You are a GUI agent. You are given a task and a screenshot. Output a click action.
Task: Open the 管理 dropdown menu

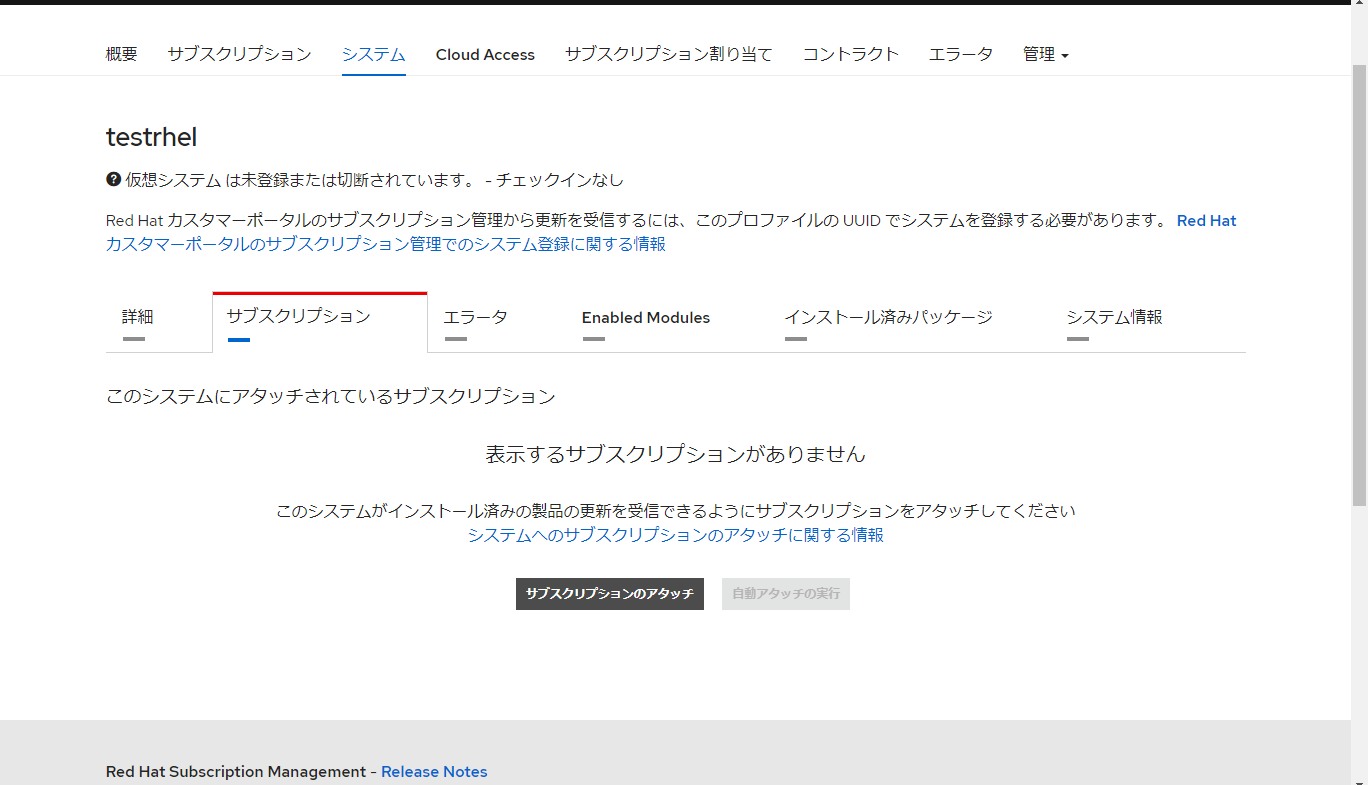click(x=1039, y=54)
